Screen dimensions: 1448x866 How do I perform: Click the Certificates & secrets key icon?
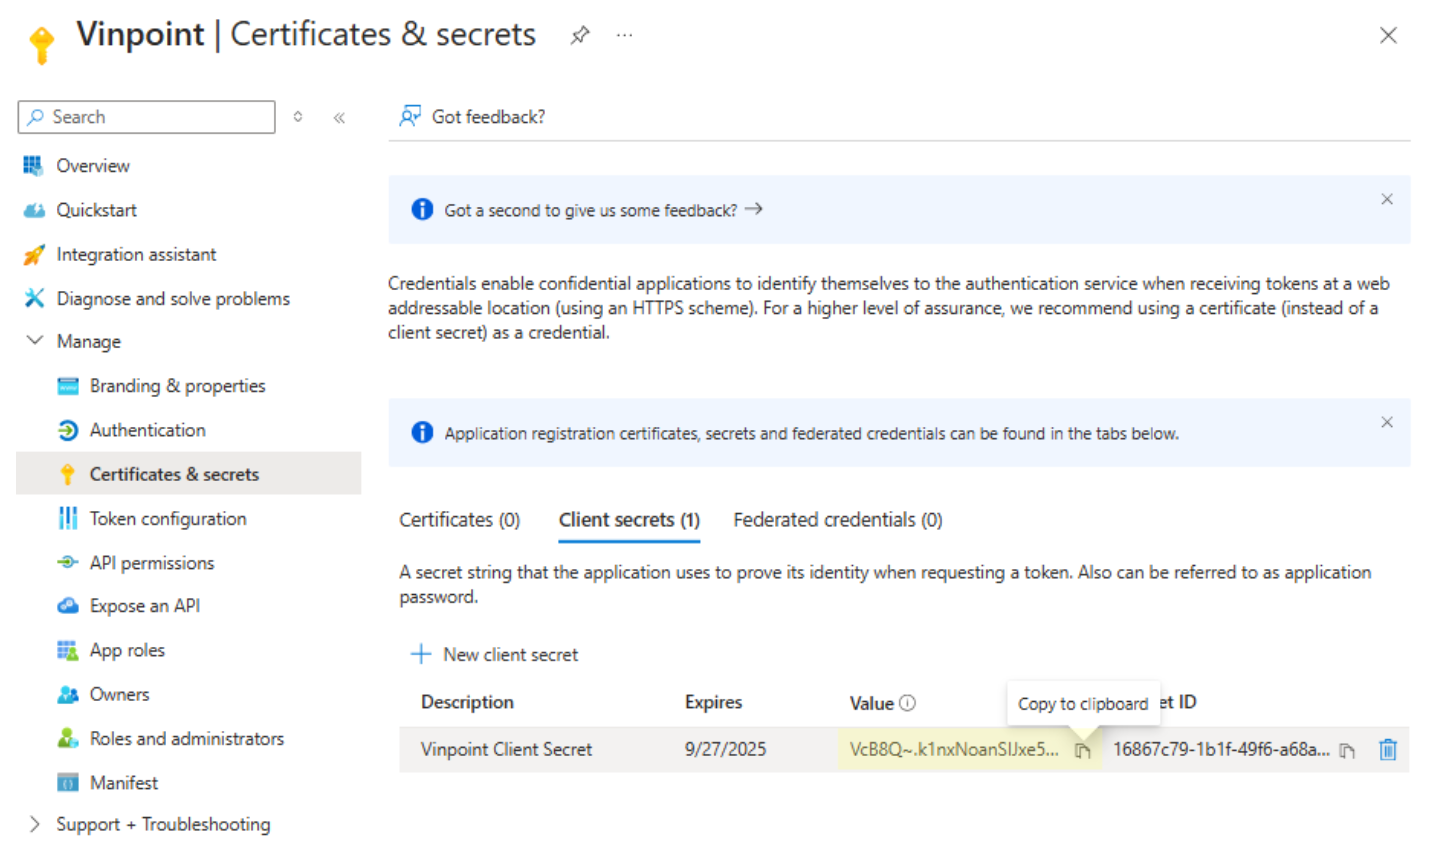click(x=68, y=474)
